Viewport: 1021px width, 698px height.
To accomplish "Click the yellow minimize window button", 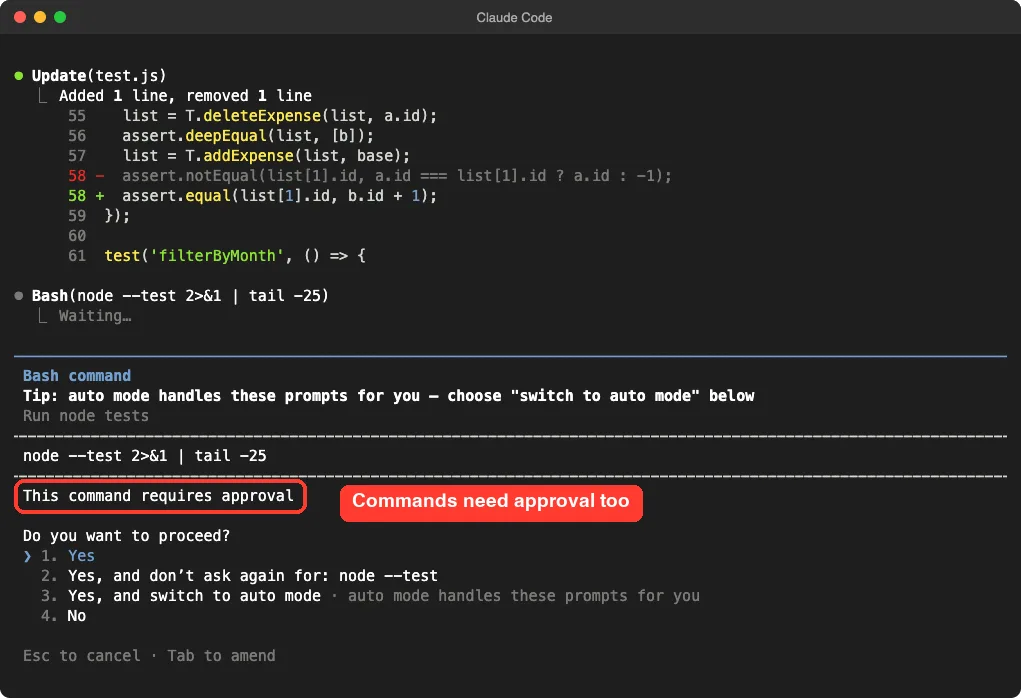I will click(40, 17).
